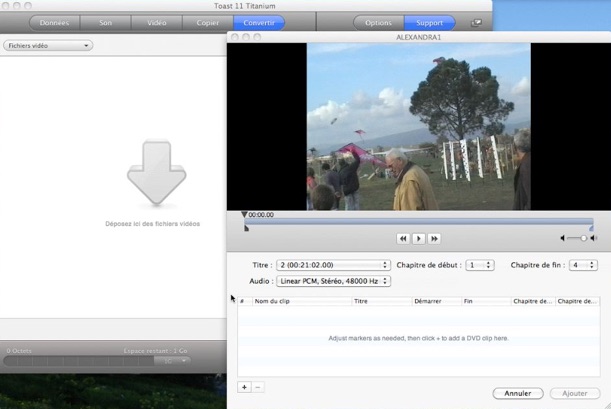The height and width of the screenshot is (409, 611).
Task: Click the Démarrer column header
Action: coord(436,301)
